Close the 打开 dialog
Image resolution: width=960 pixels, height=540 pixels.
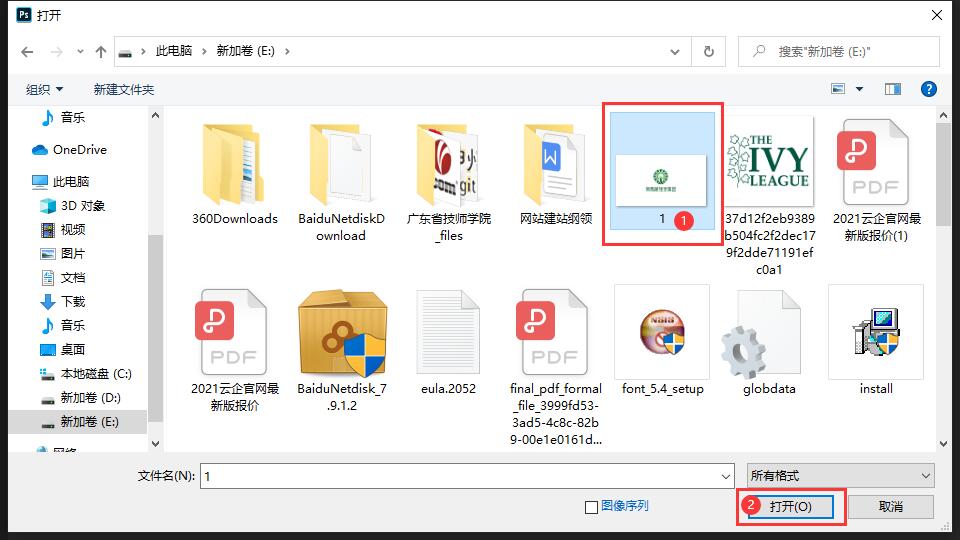[937, 15]
